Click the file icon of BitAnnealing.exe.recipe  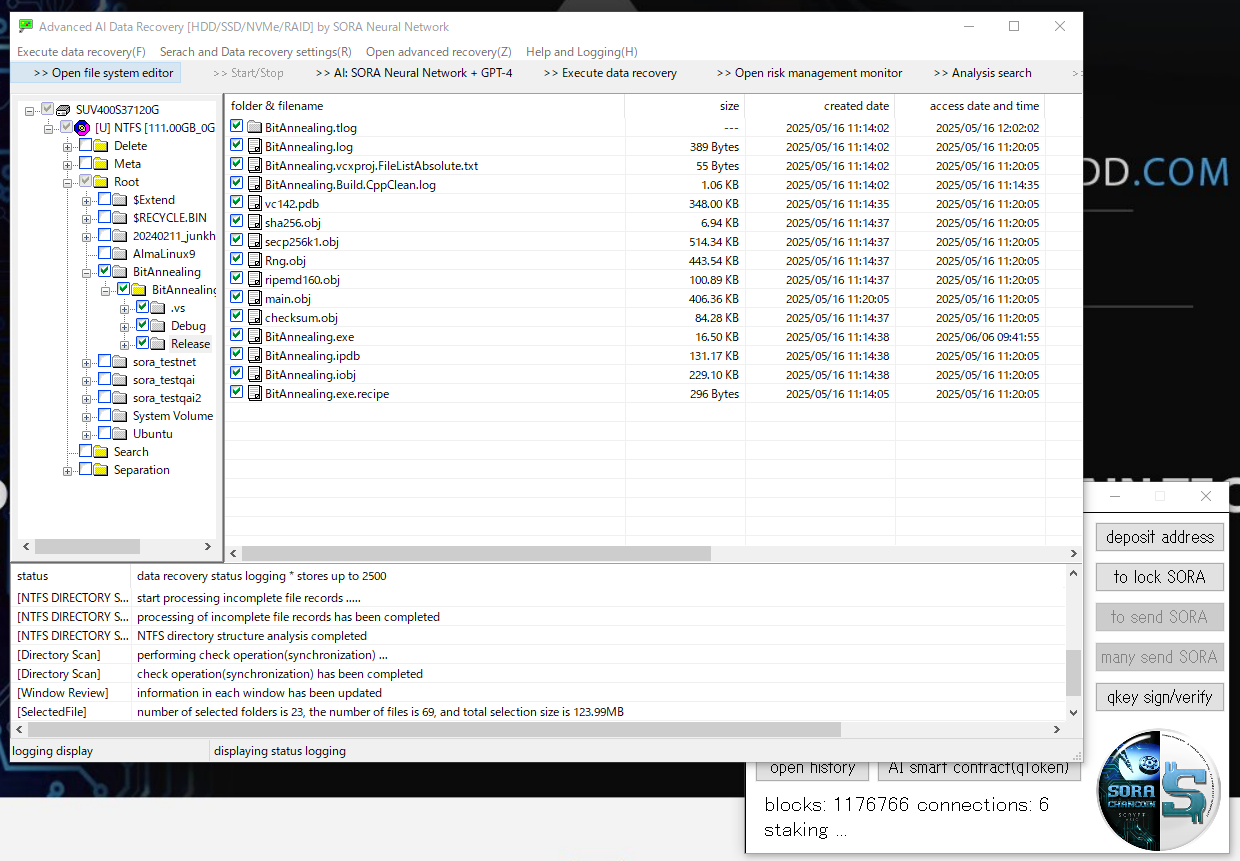[x=254, y=393]
